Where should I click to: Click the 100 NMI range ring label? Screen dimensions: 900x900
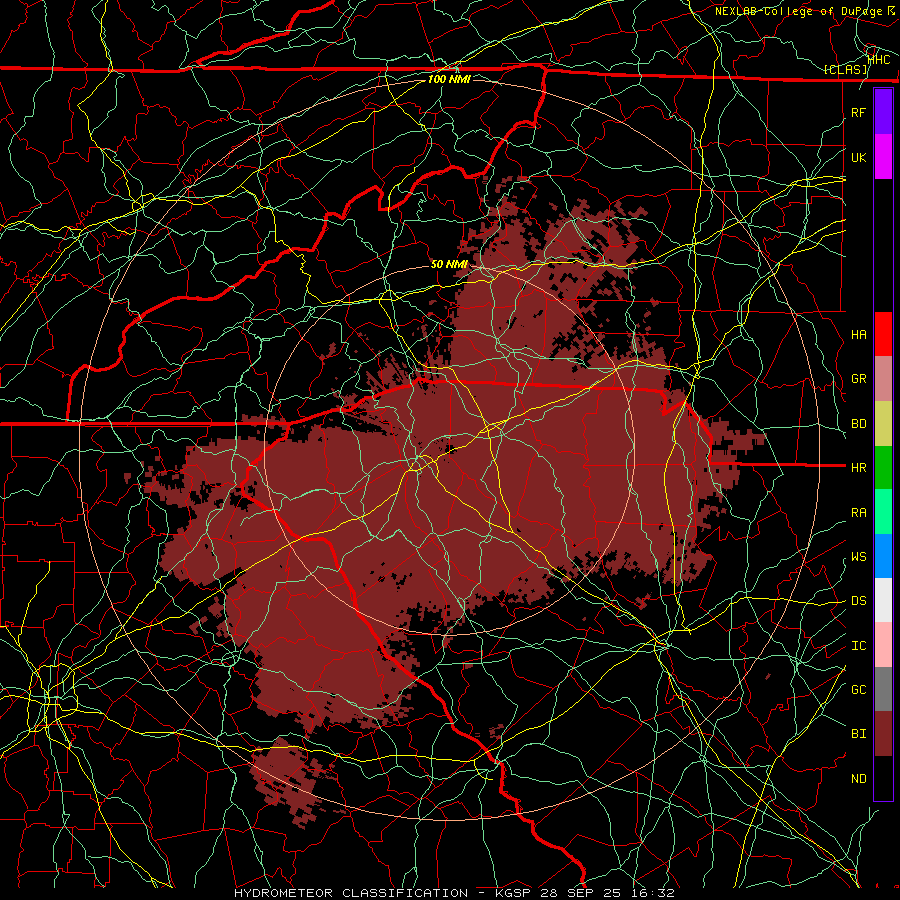[449, 79]
